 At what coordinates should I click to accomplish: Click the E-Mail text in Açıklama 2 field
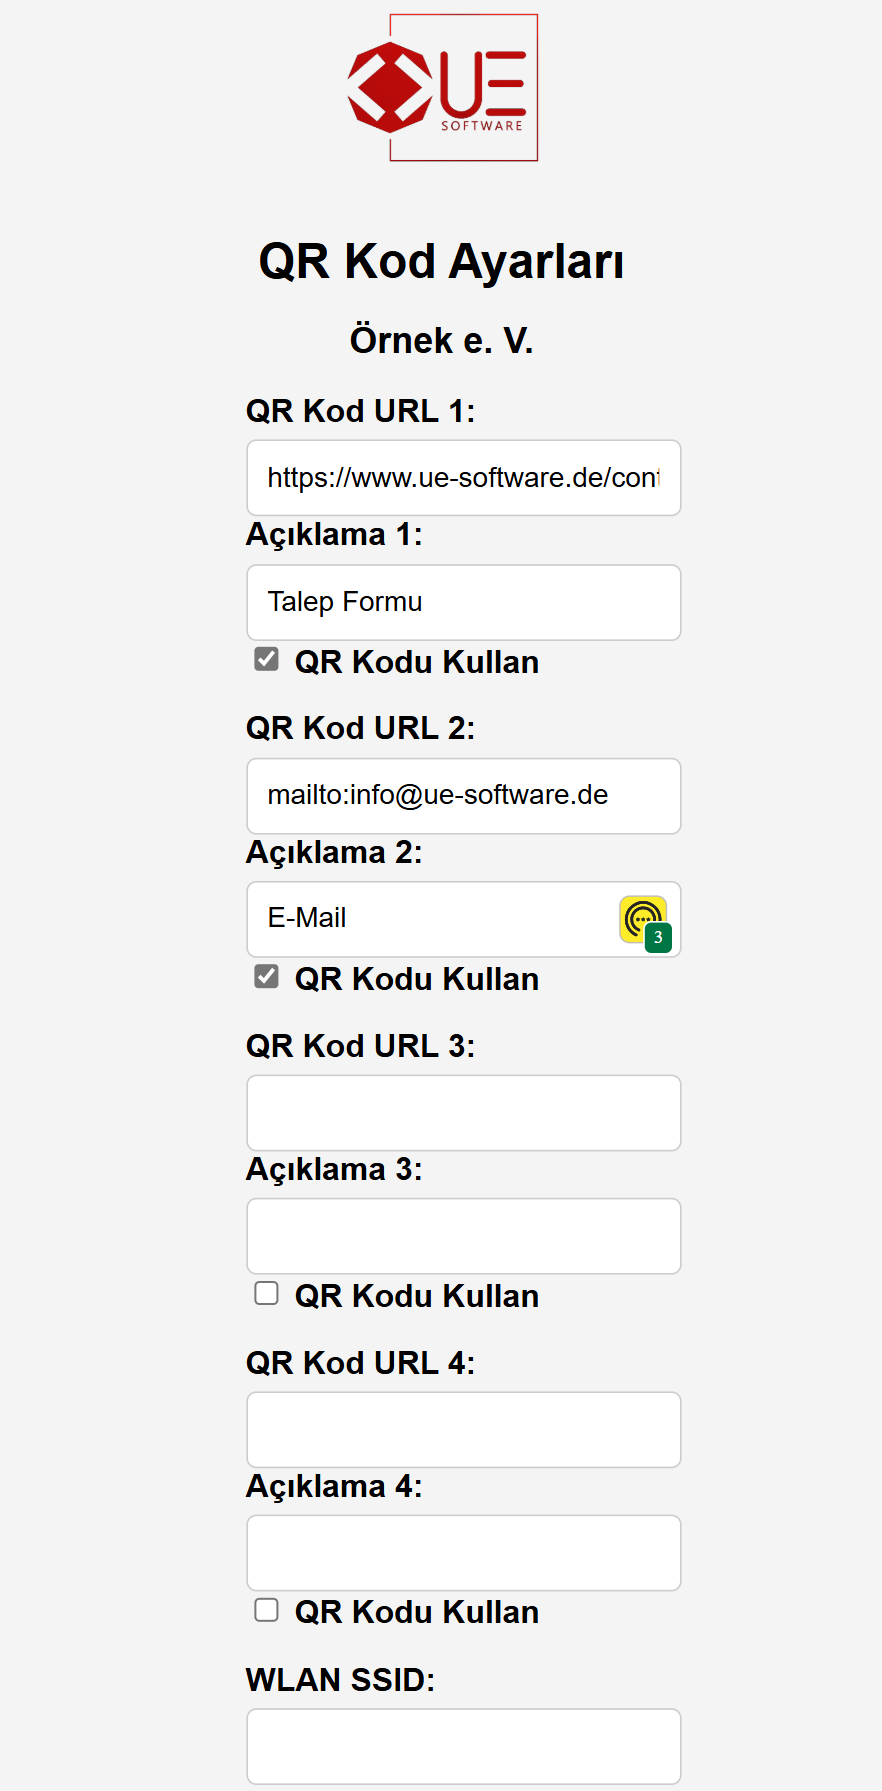pyautogui.click(x=307, y=918)
